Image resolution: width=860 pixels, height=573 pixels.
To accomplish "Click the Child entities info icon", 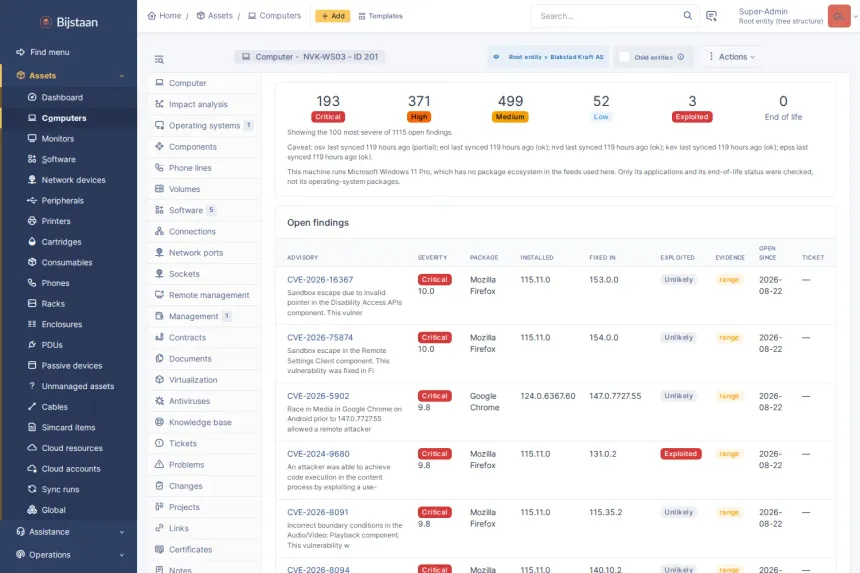I will [x=681, y=57].
